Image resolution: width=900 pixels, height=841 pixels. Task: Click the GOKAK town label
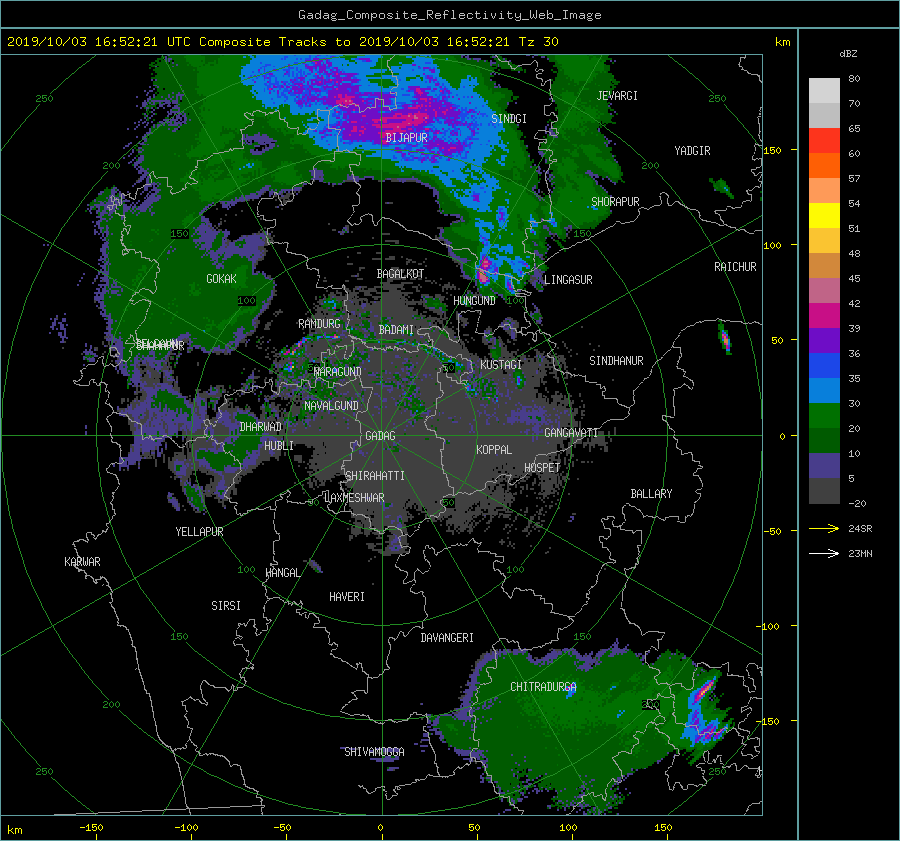pos(221,279)
